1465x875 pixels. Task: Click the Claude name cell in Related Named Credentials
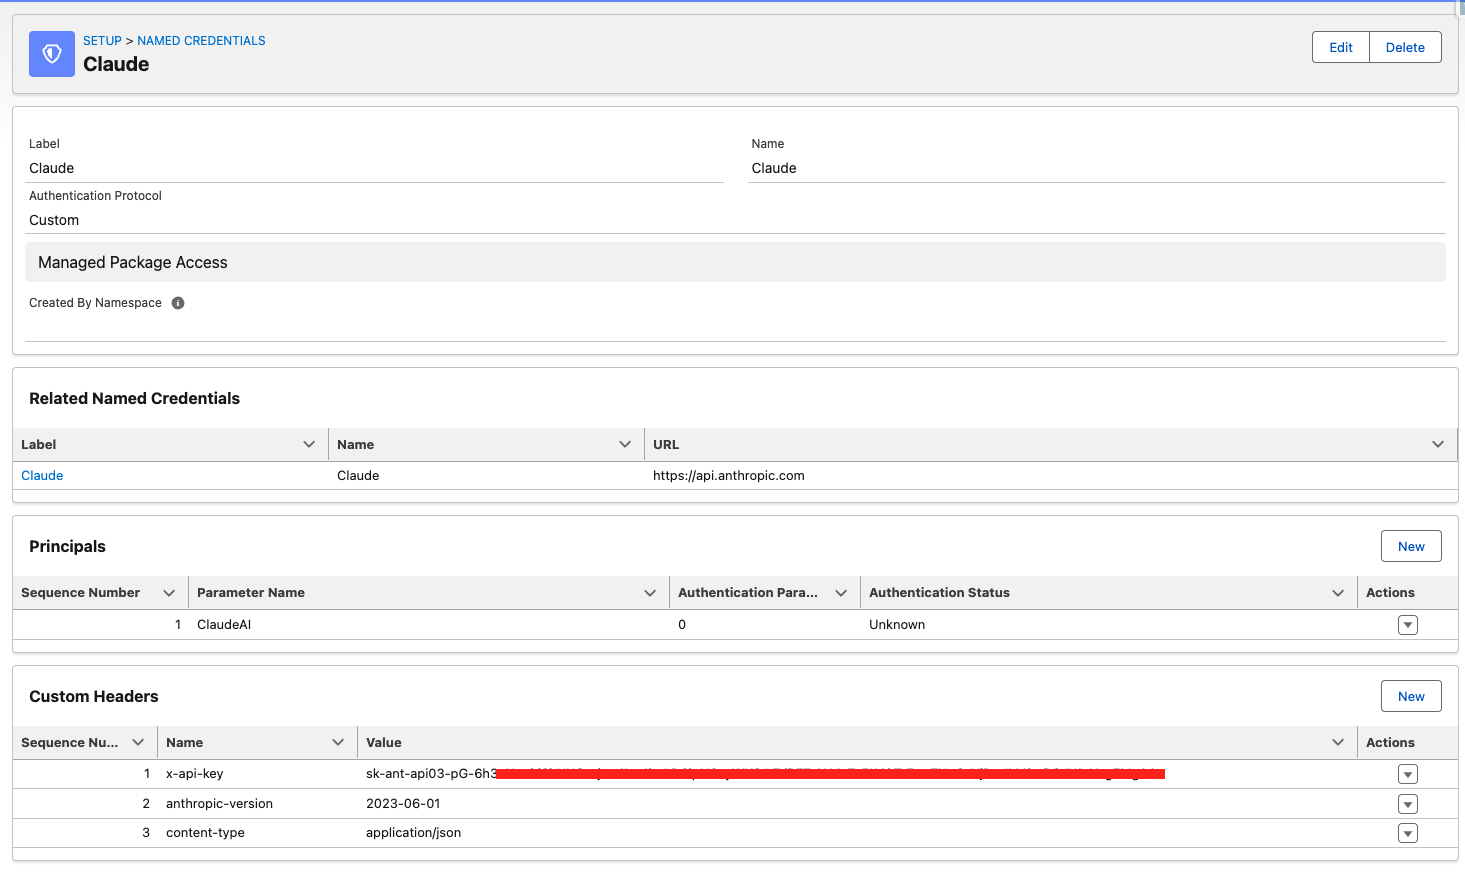(x=358, y=476)
